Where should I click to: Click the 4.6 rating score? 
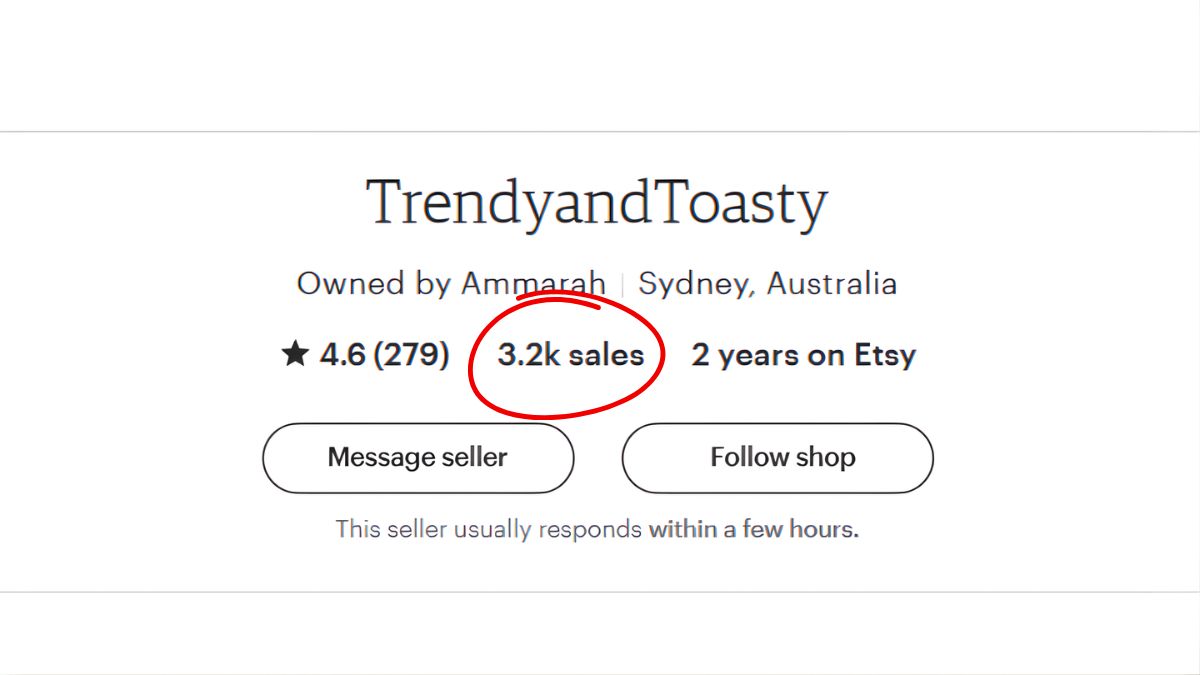click(342, 355)
